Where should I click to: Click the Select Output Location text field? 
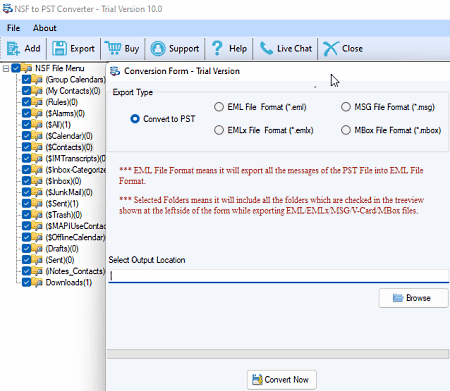(x=279, y=276)
